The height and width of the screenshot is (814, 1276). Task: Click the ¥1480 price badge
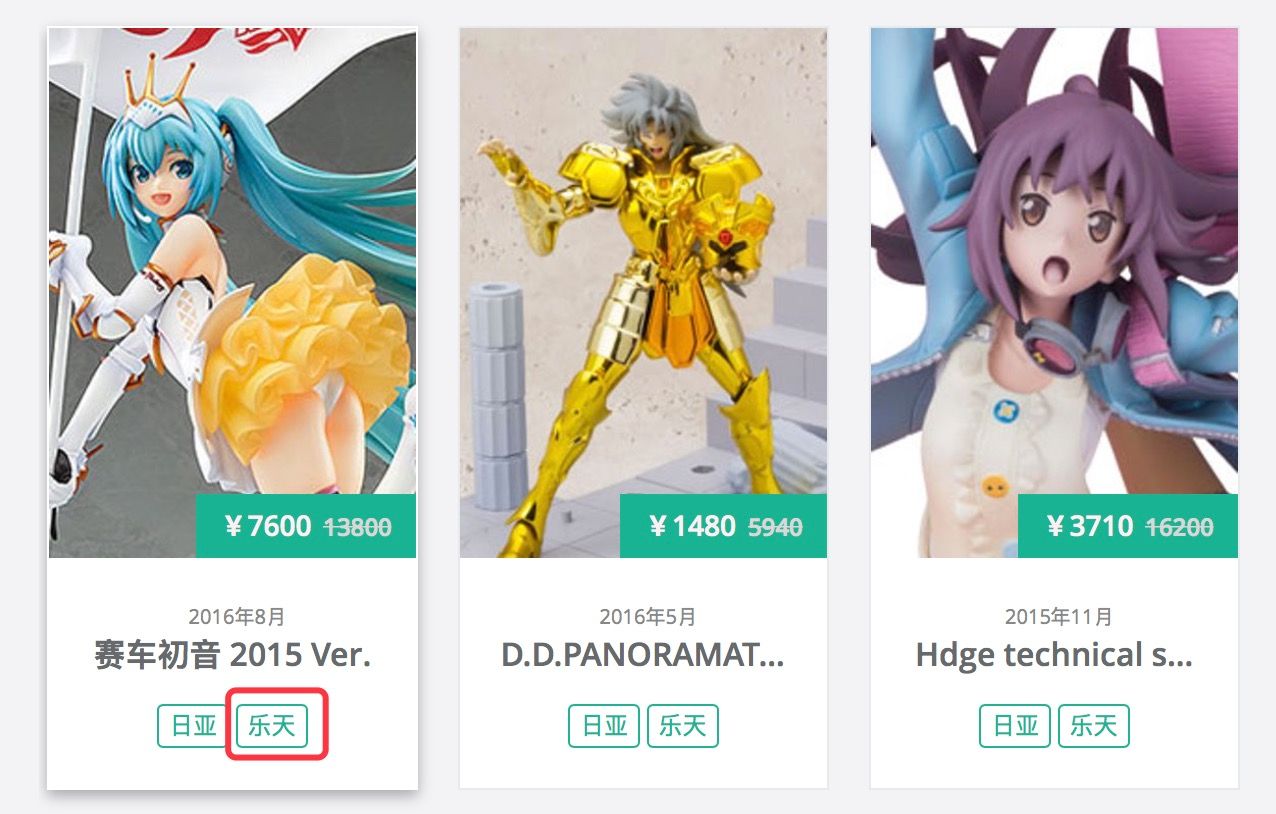pyautogui.click(x=723, y=526)
